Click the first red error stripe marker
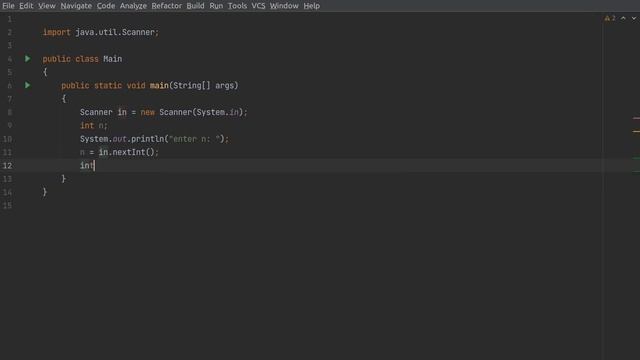 pos(636,118)
